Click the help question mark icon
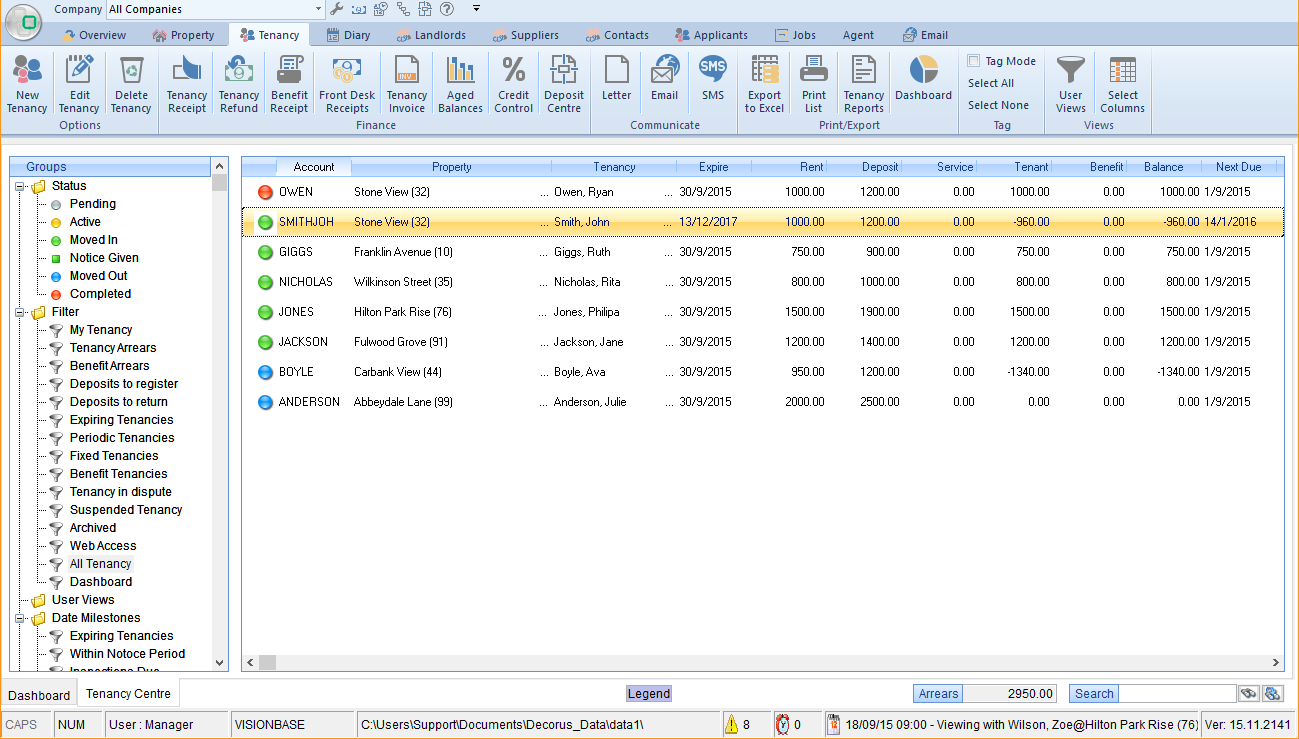 [447, 9]
